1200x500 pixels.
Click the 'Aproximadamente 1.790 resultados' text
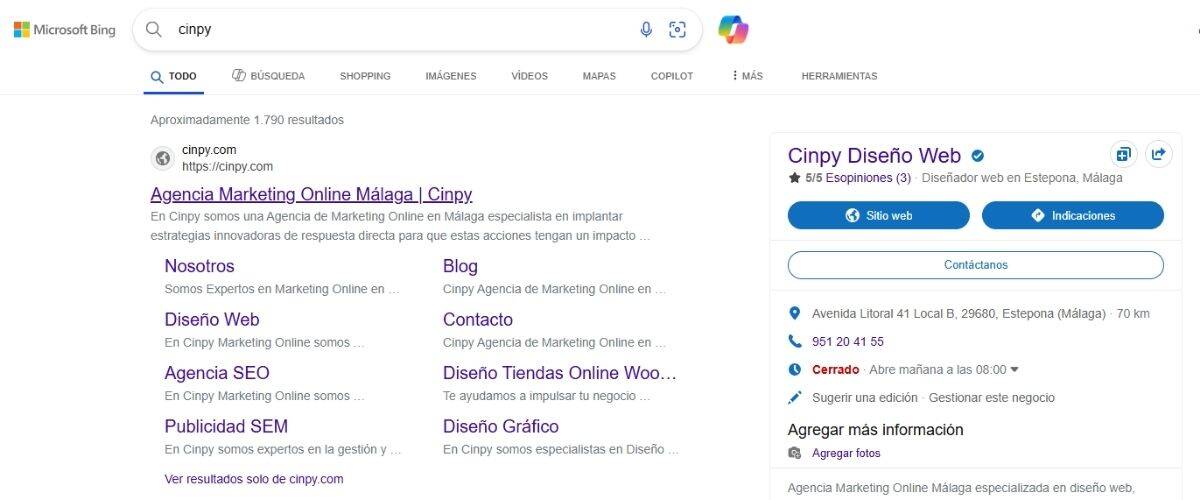tap(247, 120)
